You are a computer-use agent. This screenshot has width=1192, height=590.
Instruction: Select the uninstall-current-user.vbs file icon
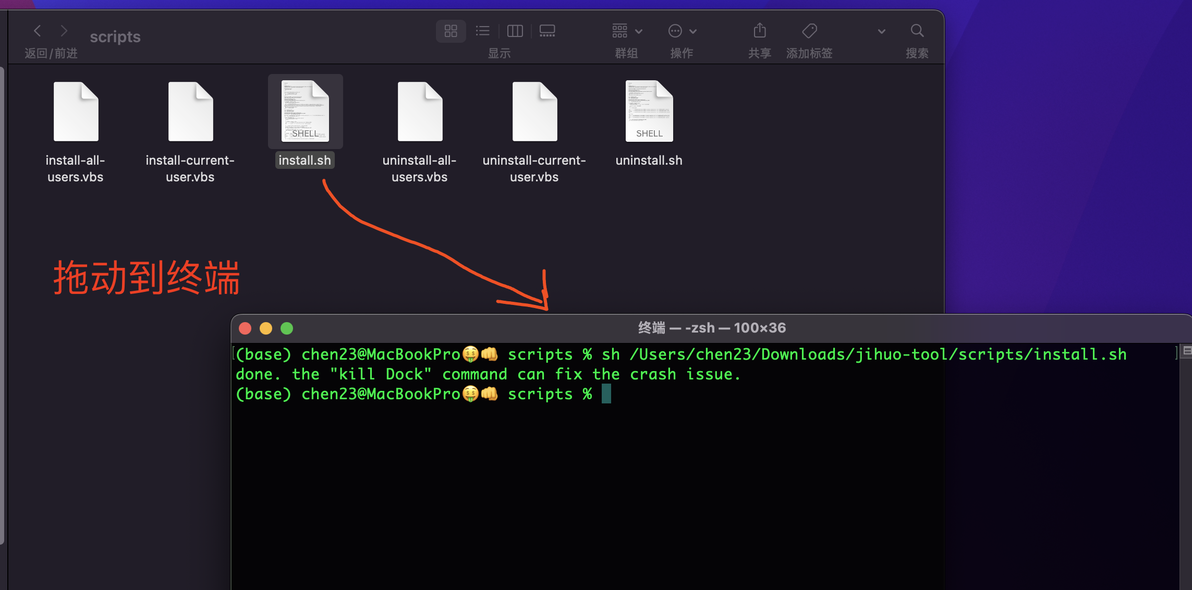point(534,111)
